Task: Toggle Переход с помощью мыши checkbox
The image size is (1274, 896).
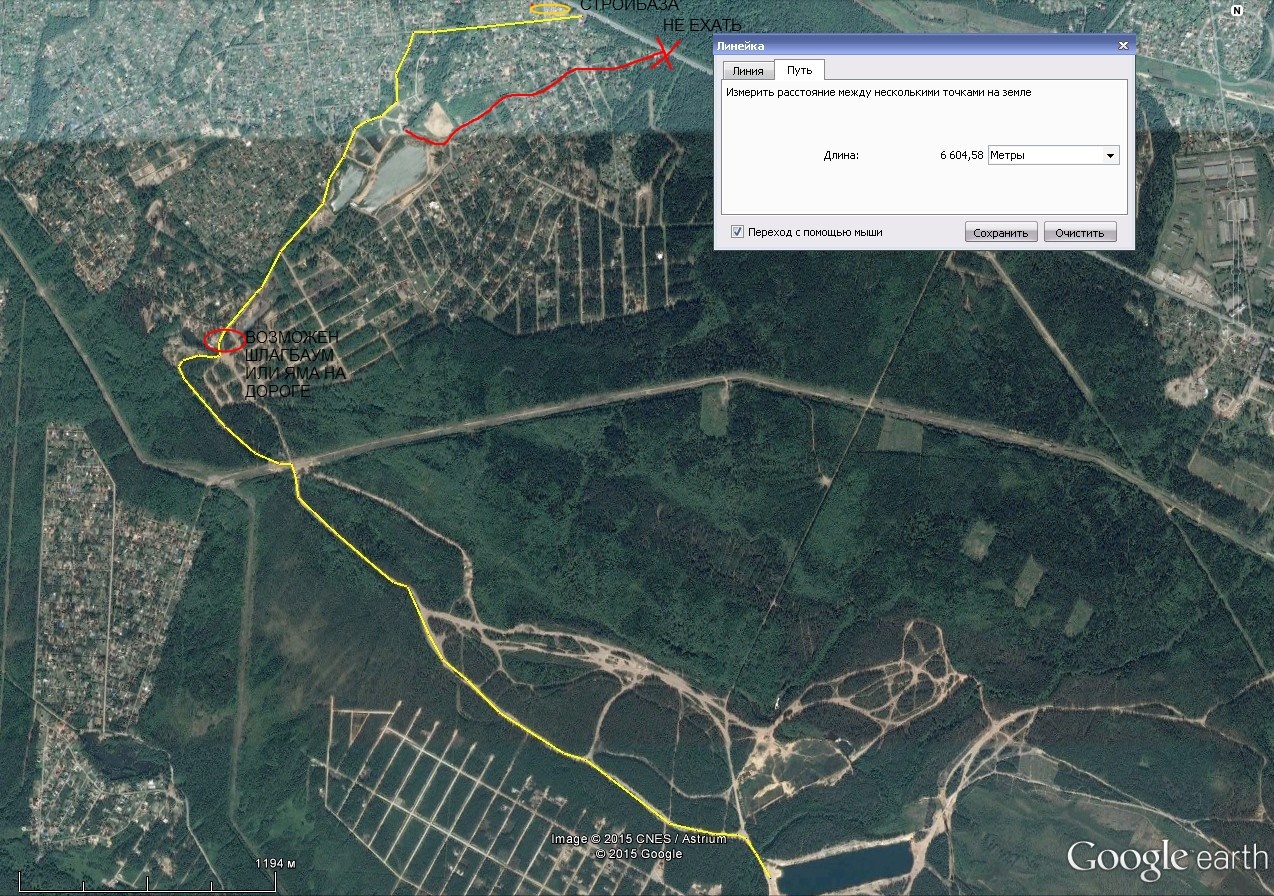Action: tap(738, 232)
